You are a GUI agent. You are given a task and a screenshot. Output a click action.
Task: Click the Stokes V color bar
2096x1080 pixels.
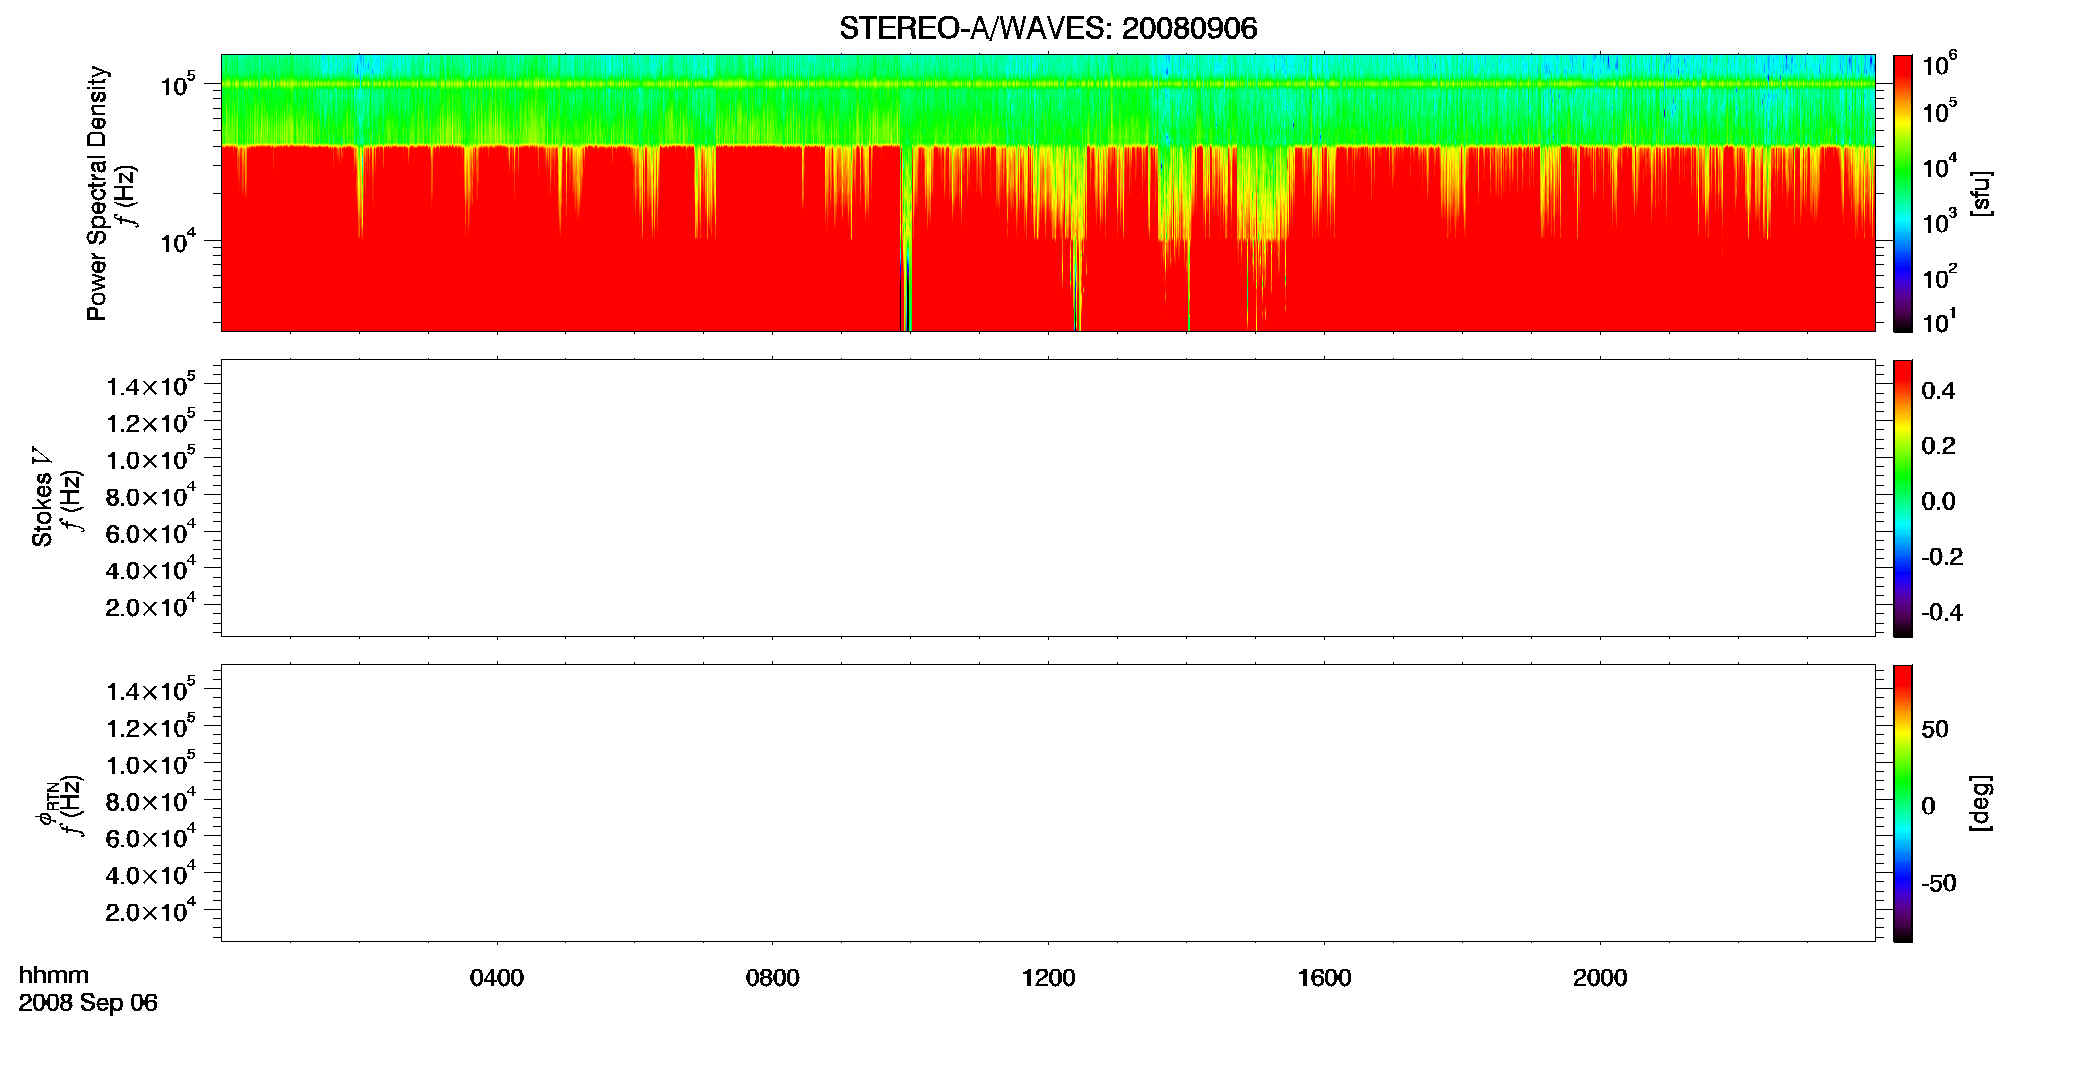click(1903, 497)
